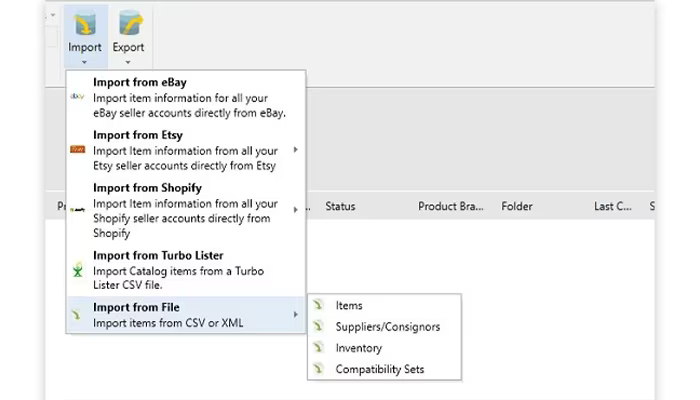The image size is (700, 400).
Task: Open the Import from Shopify submenu arrow
Action: click(x=296, y=210)
